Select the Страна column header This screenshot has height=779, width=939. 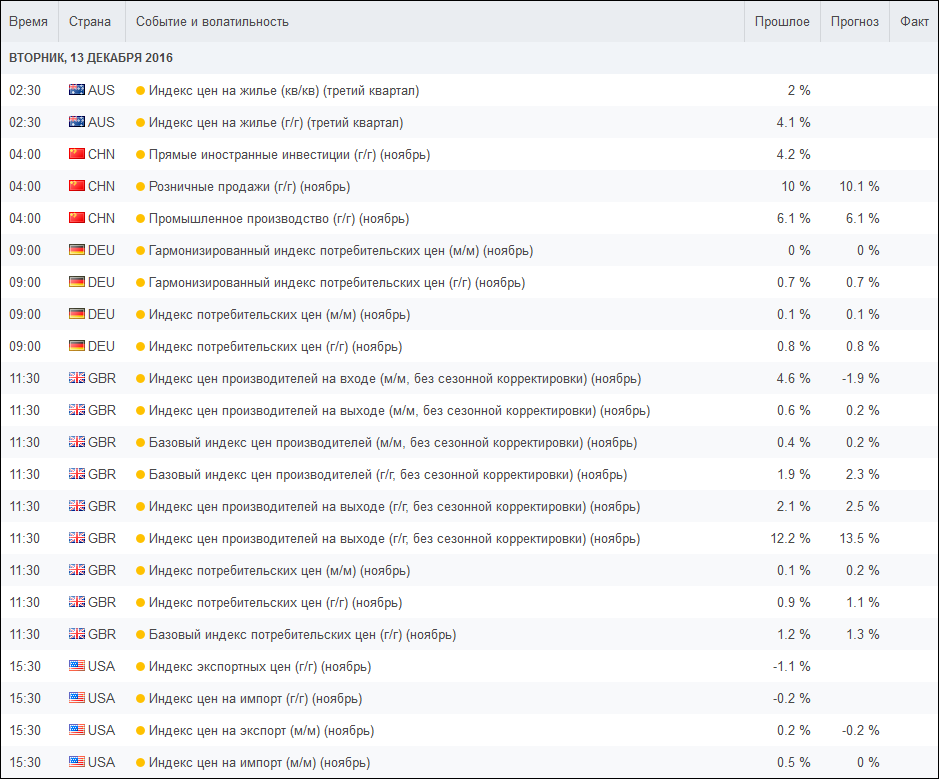click(89, 22)
